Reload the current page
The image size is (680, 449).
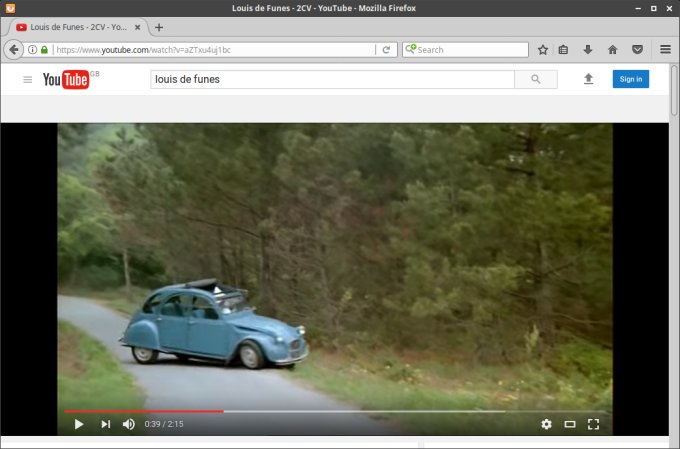coord(386,50)
